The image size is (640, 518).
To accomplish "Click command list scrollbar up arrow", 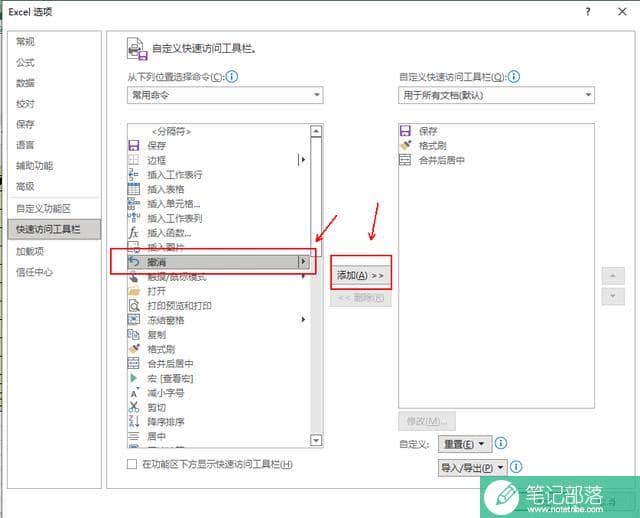I will (316, 131).
